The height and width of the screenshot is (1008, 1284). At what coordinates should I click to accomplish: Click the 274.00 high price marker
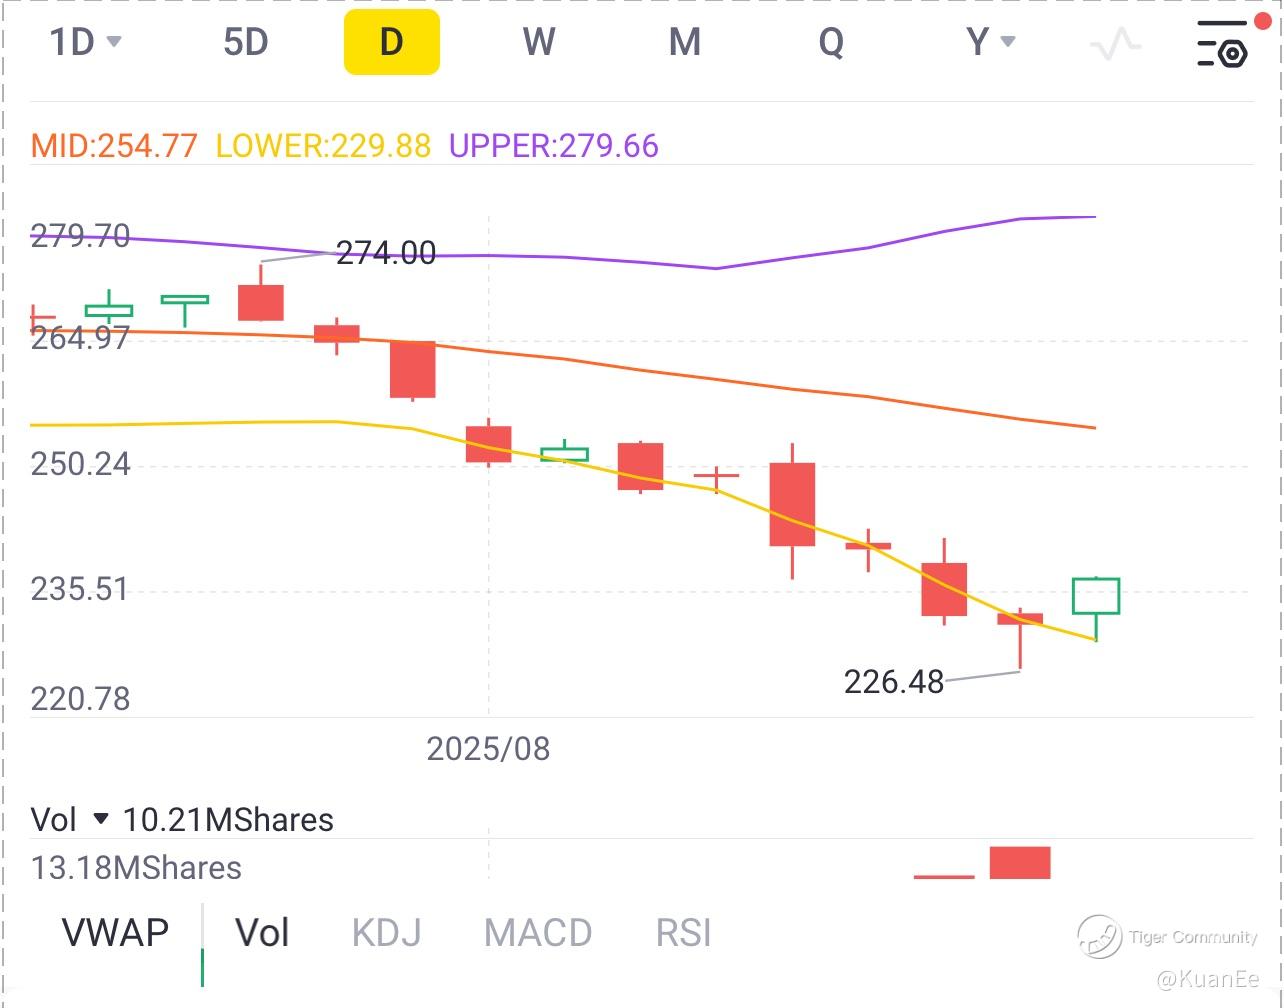click(385, 253)
